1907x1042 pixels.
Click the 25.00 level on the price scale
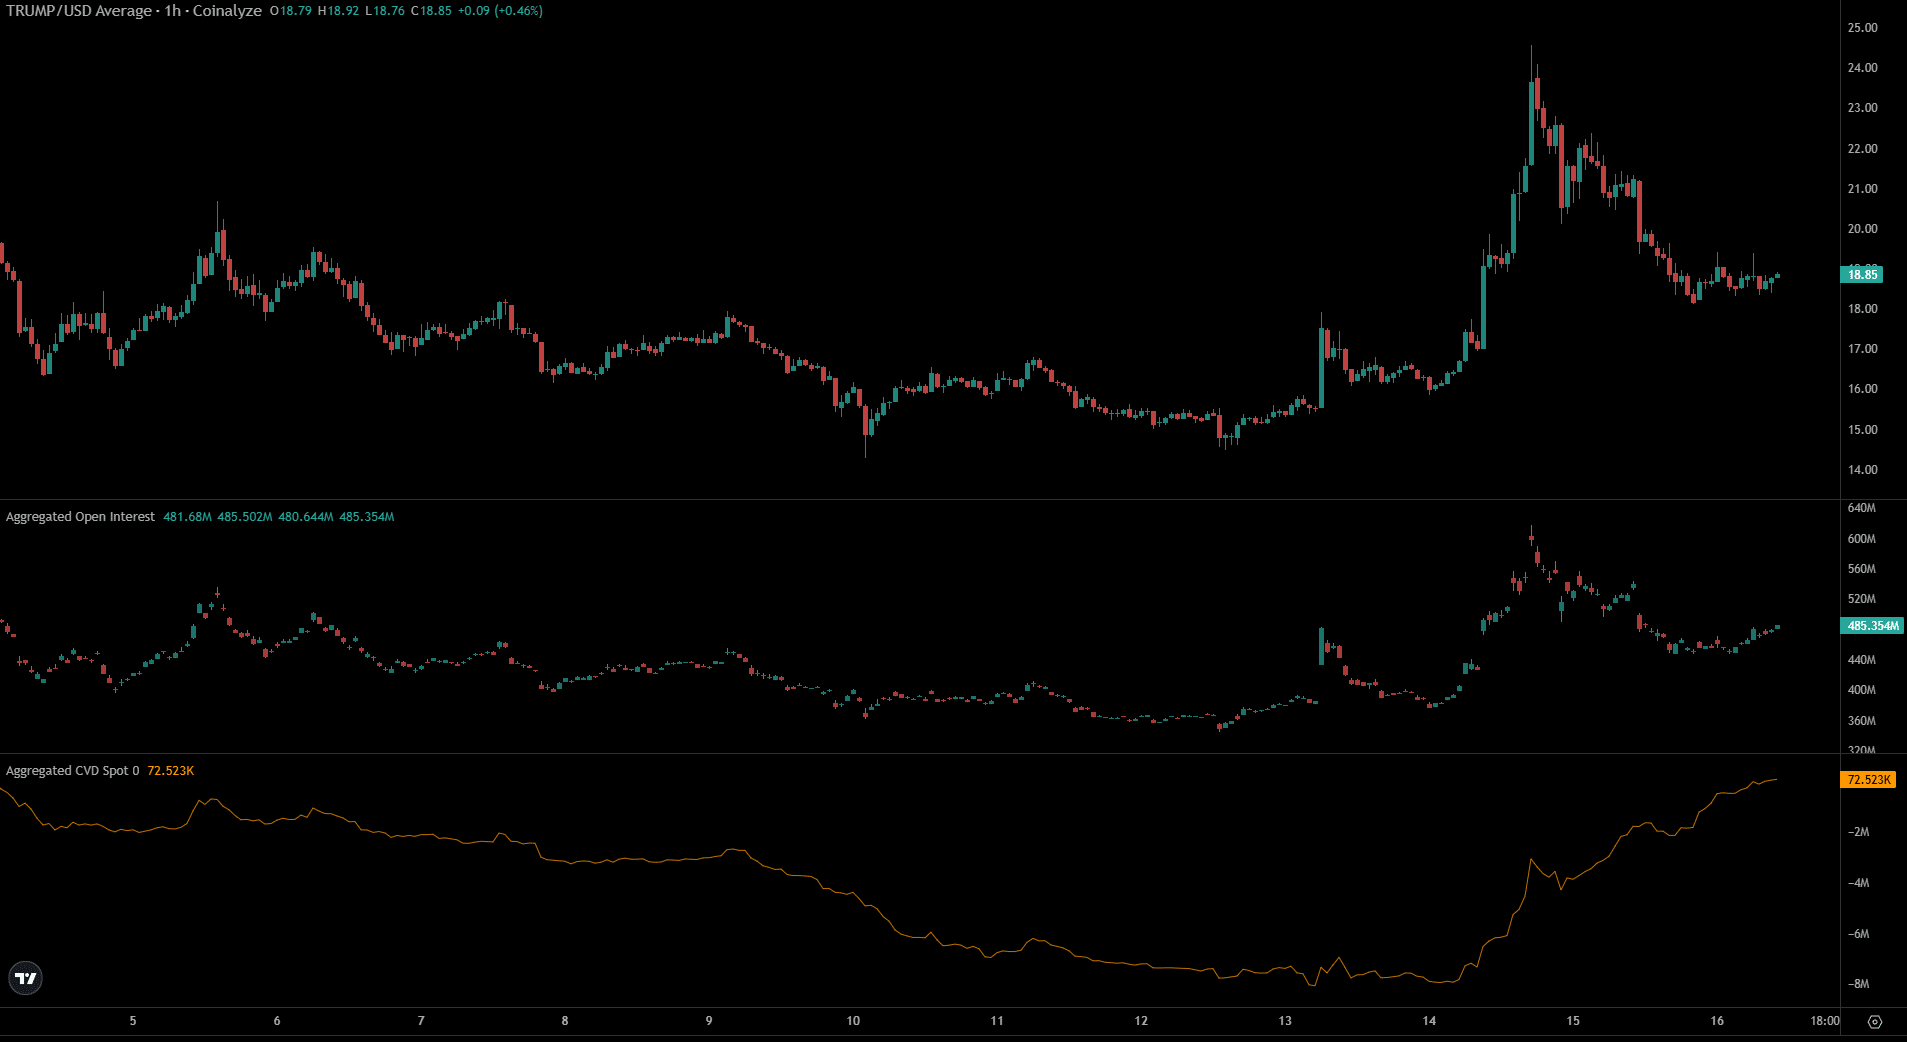tap(1864, 29)
